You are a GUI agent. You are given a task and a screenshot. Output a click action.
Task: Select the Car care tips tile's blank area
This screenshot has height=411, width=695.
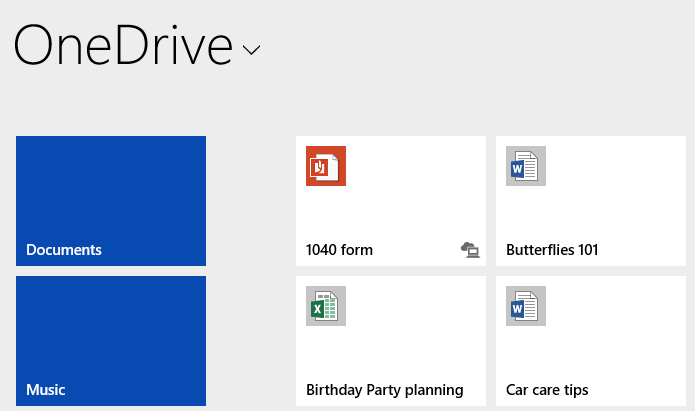click(615, 340)
